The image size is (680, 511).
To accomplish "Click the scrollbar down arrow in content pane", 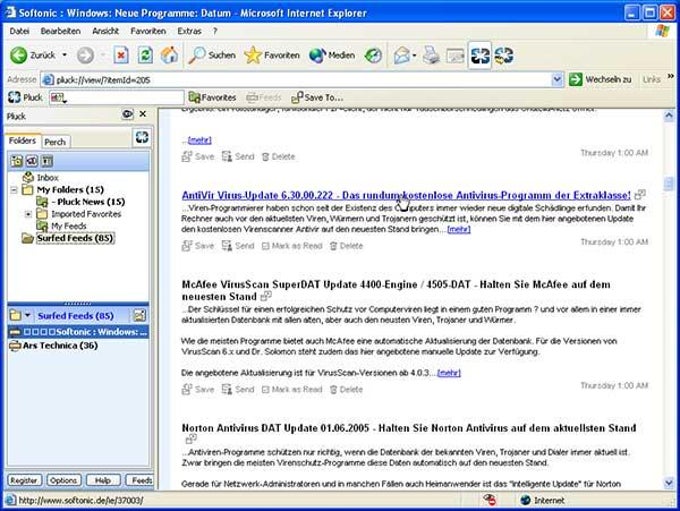I will point(668,483).
